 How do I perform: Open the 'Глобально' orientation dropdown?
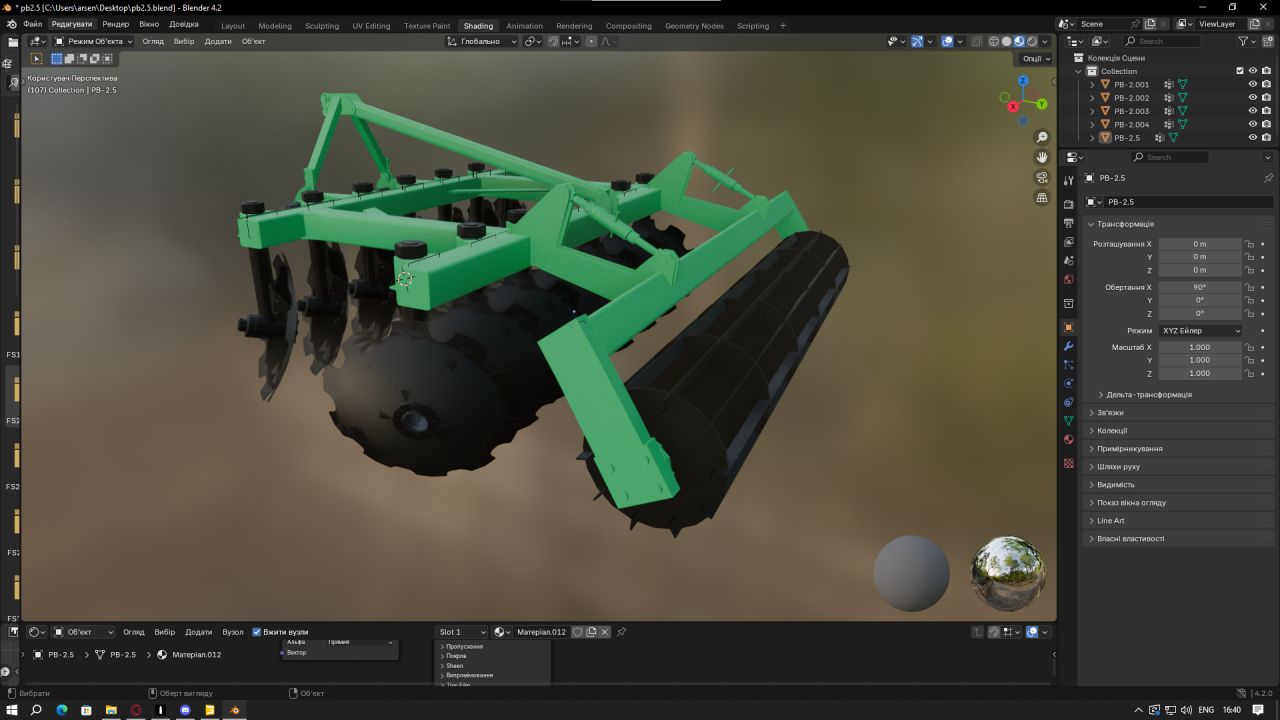click(483, 41)
